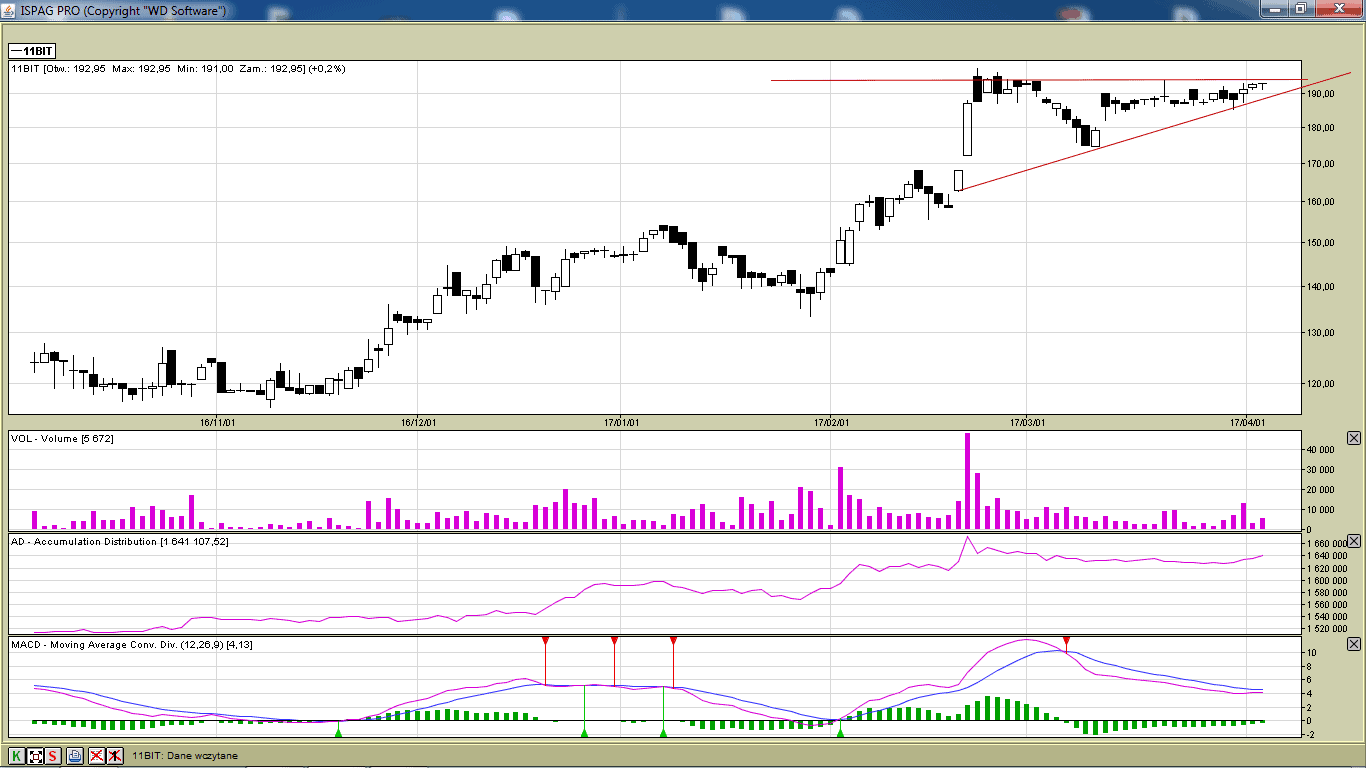
Task: Click the green K button in bottom toolbar
Action: pos(17,756)
